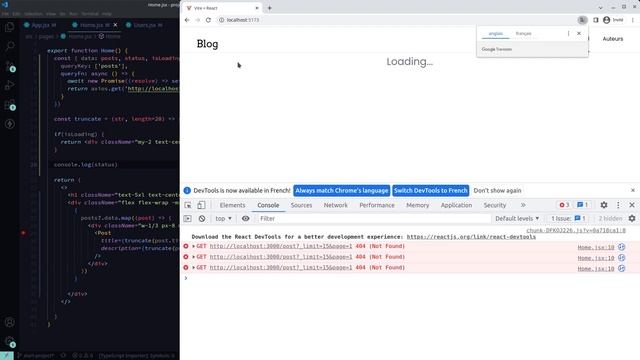This screenshot has height=360, width=640.
Task: Click Switch DevTools to French button
Action: coord(431,191)
